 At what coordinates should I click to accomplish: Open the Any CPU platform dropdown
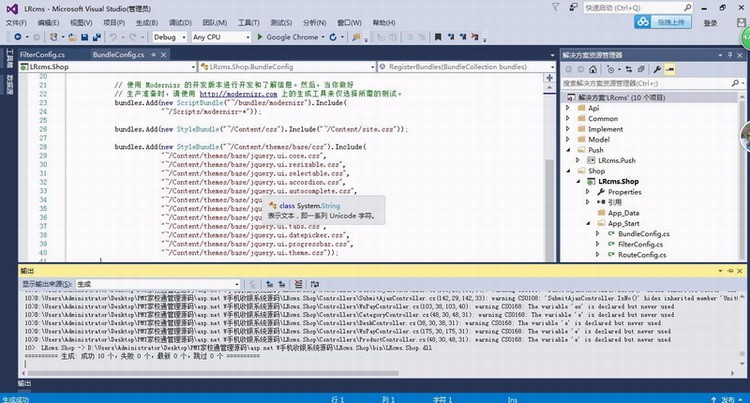(220, 37)
